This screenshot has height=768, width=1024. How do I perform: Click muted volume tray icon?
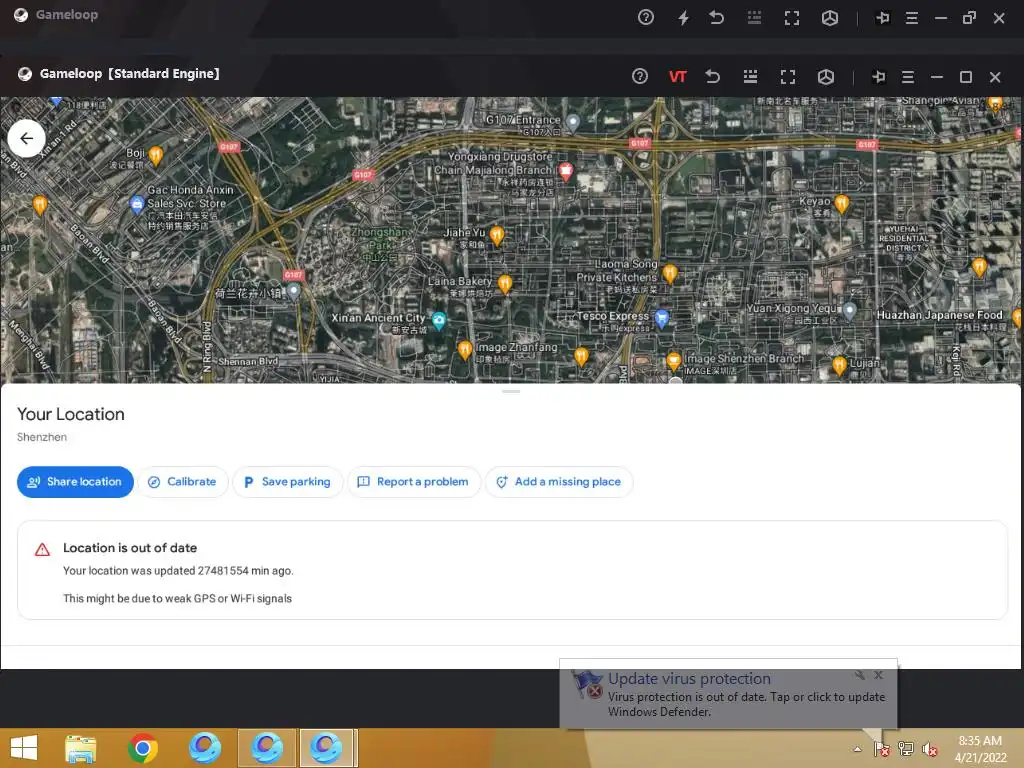(930, 749)
